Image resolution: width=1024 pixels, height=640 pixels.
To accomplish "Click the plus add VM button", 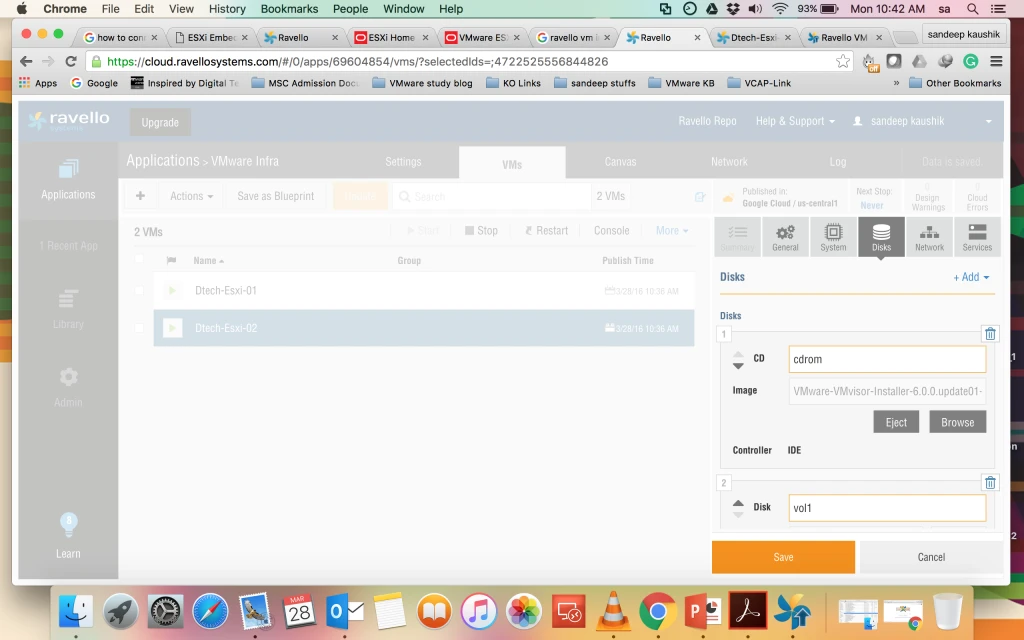I will pos(140,196).
